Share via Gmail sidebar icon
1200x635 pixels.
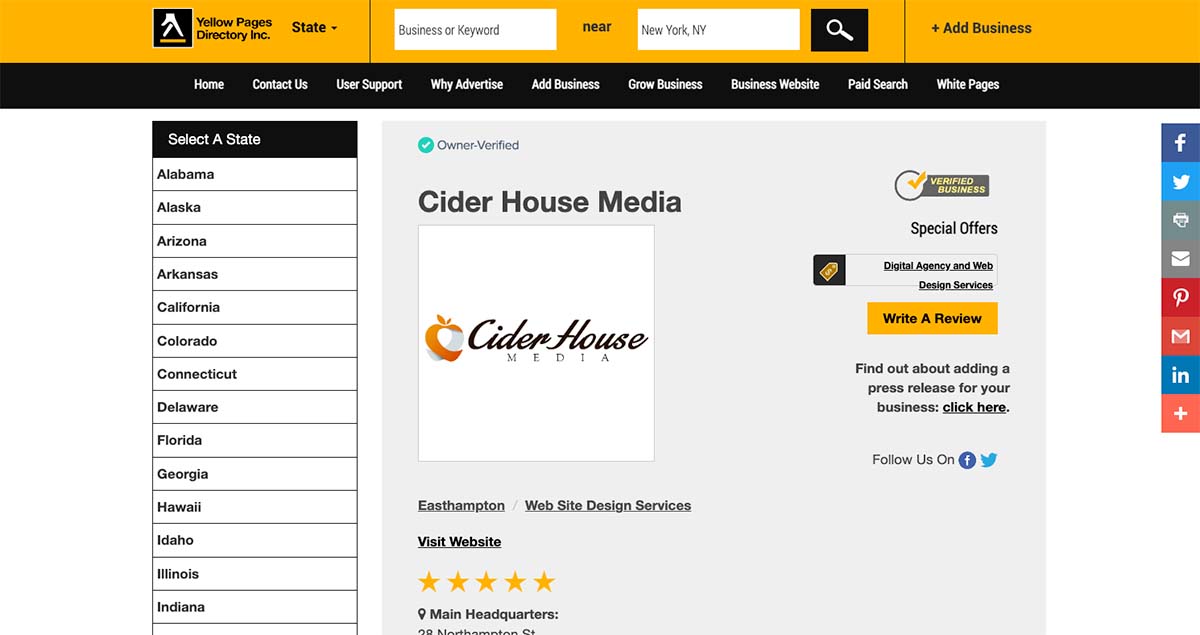click(x=1180, y=336)
